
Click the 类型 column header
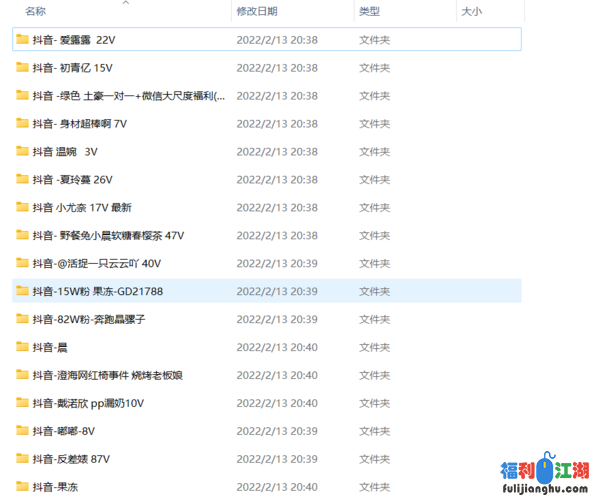pos(369,12)
